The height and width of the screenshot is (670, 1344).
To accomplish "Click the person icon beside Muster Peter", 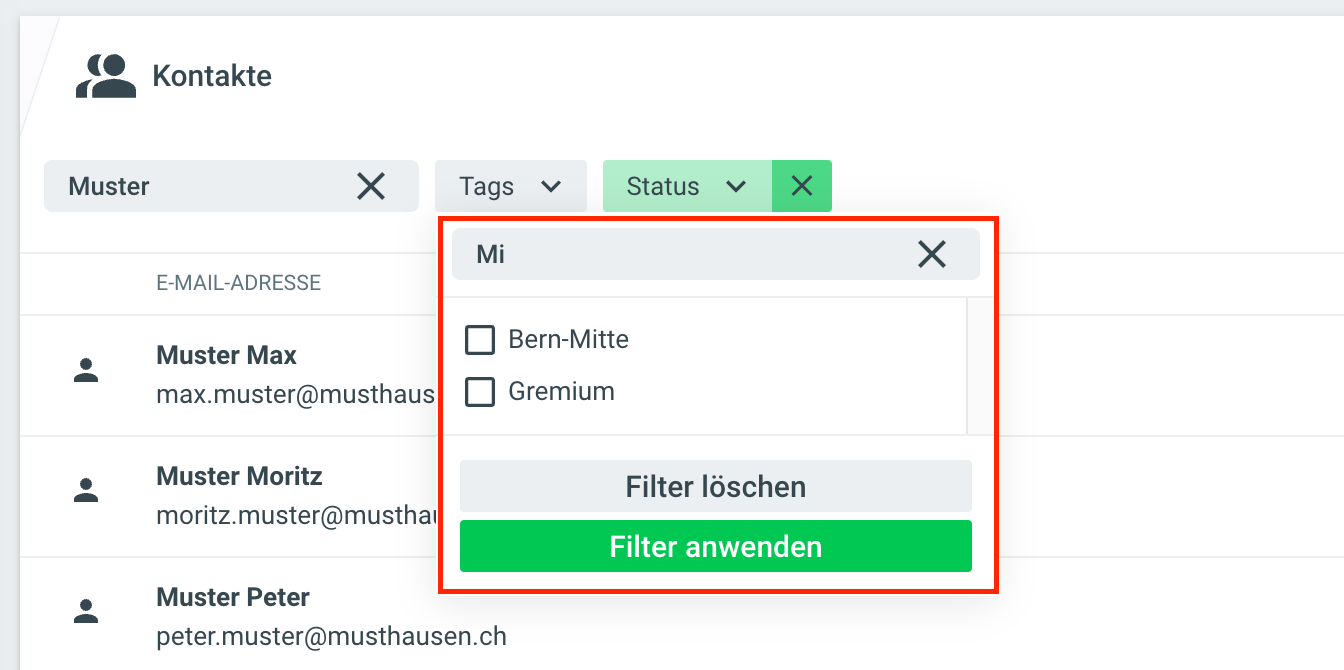I will click(x=87, y=611).
